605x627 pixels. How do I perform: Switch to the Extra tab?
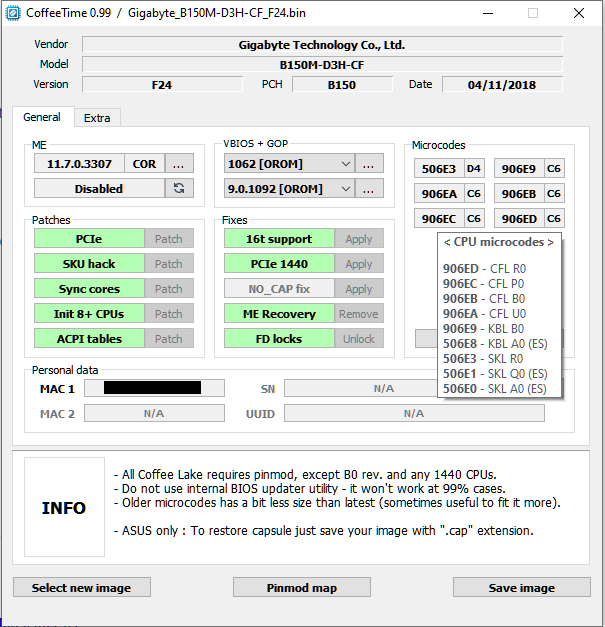click(97, 118)
